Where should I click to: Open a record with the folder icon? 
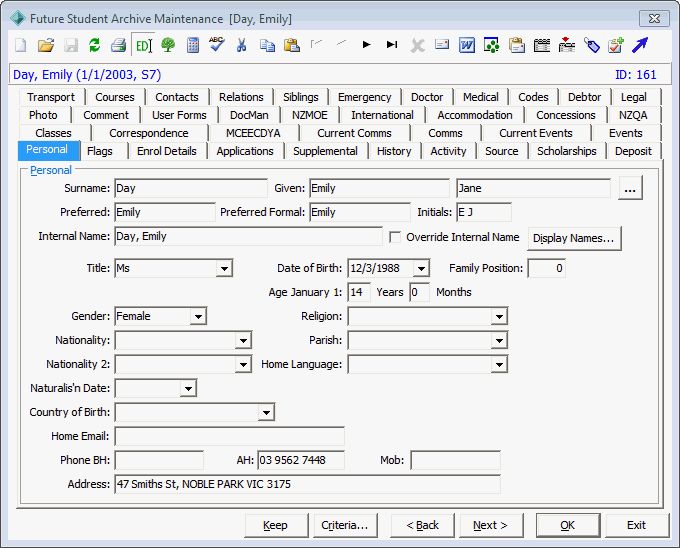[46, 45]
